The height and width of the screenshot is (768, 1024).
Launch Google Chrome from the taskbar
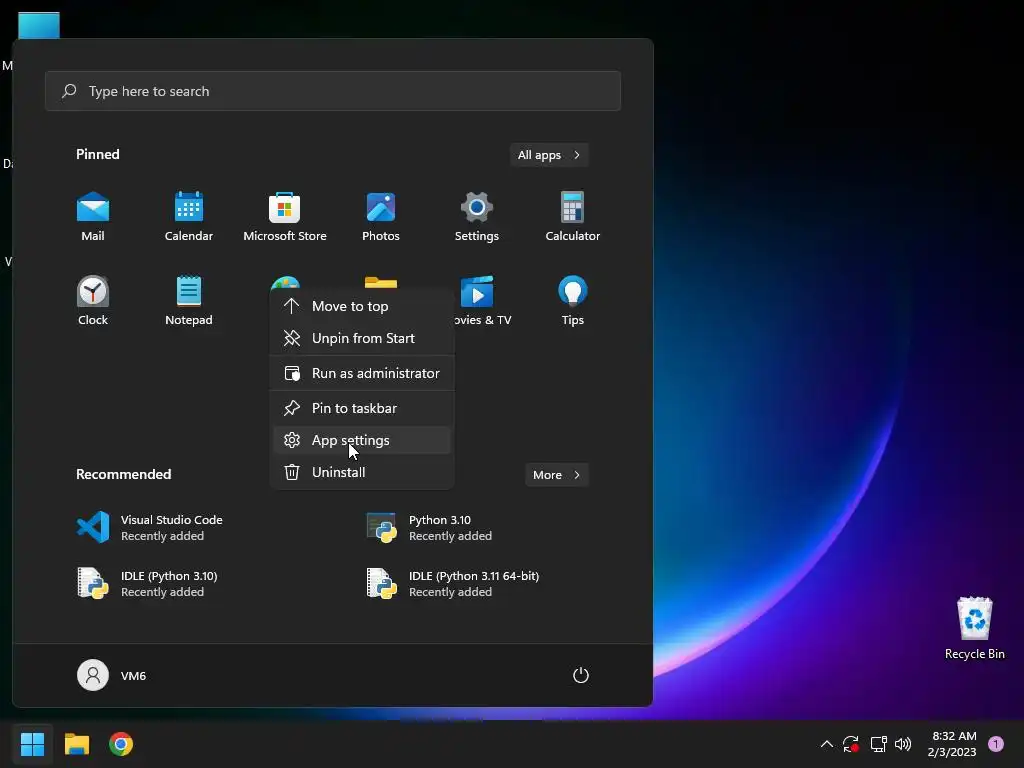tap(121, 744)
